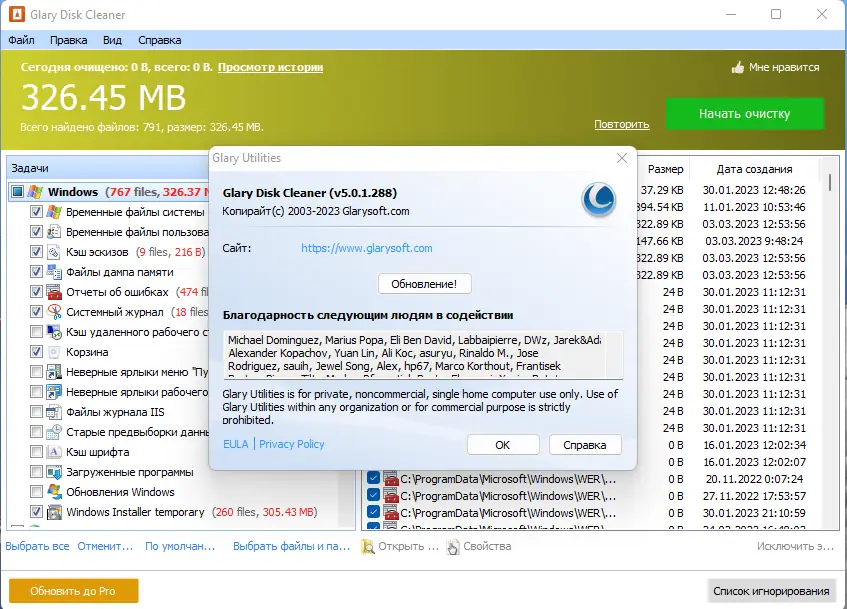Click the Кэш эскизов thumbnail icon
This screenshot has height=609, width=847.
[54, 252]
